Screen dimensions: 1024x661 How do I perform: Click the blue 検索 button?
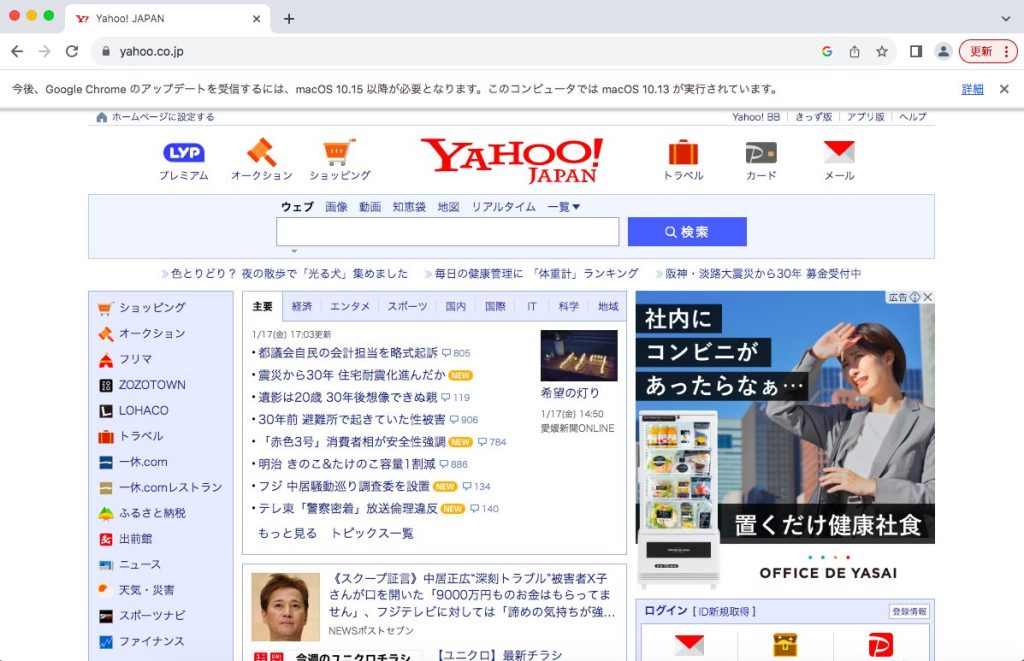(x=687, y=232)
